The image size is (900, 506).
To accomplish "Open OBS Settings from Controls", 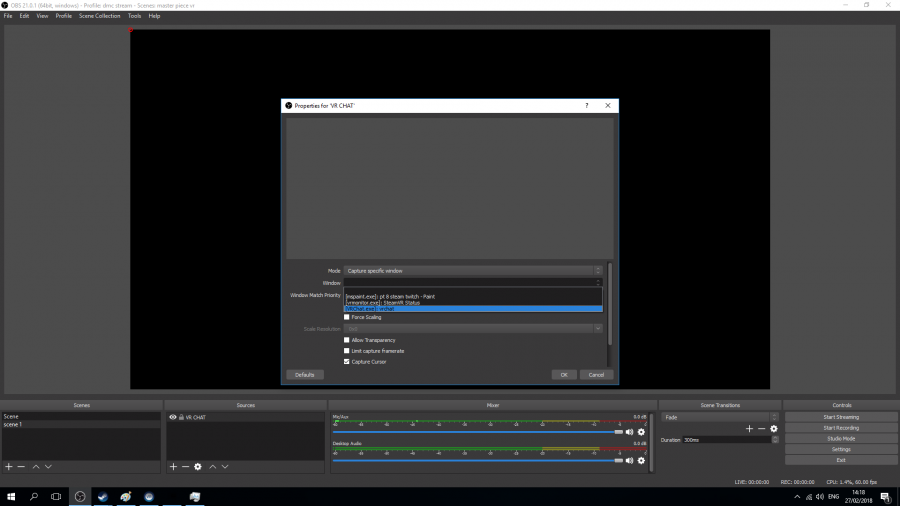I will point(841,449).
